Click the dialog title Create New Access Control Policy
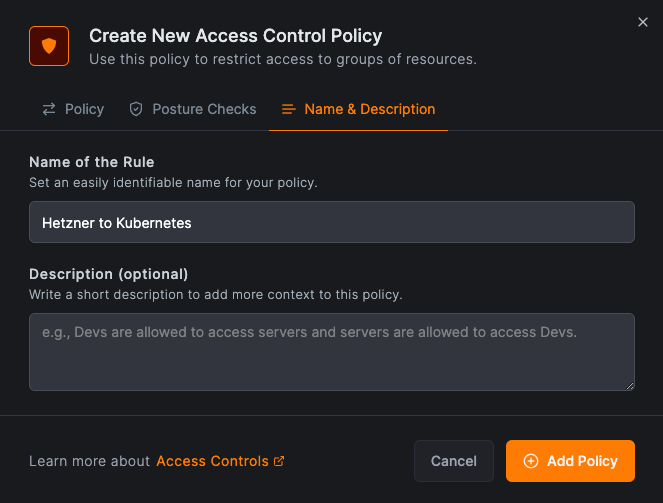This screenshot has width=663, height=503. click(235, 36)
